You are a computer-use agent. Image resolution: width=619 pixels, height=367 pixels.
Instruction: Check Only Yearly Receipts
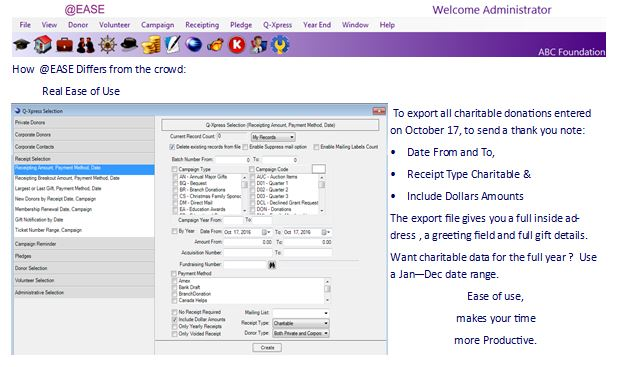pyautogui.click(x=174, y=326)
